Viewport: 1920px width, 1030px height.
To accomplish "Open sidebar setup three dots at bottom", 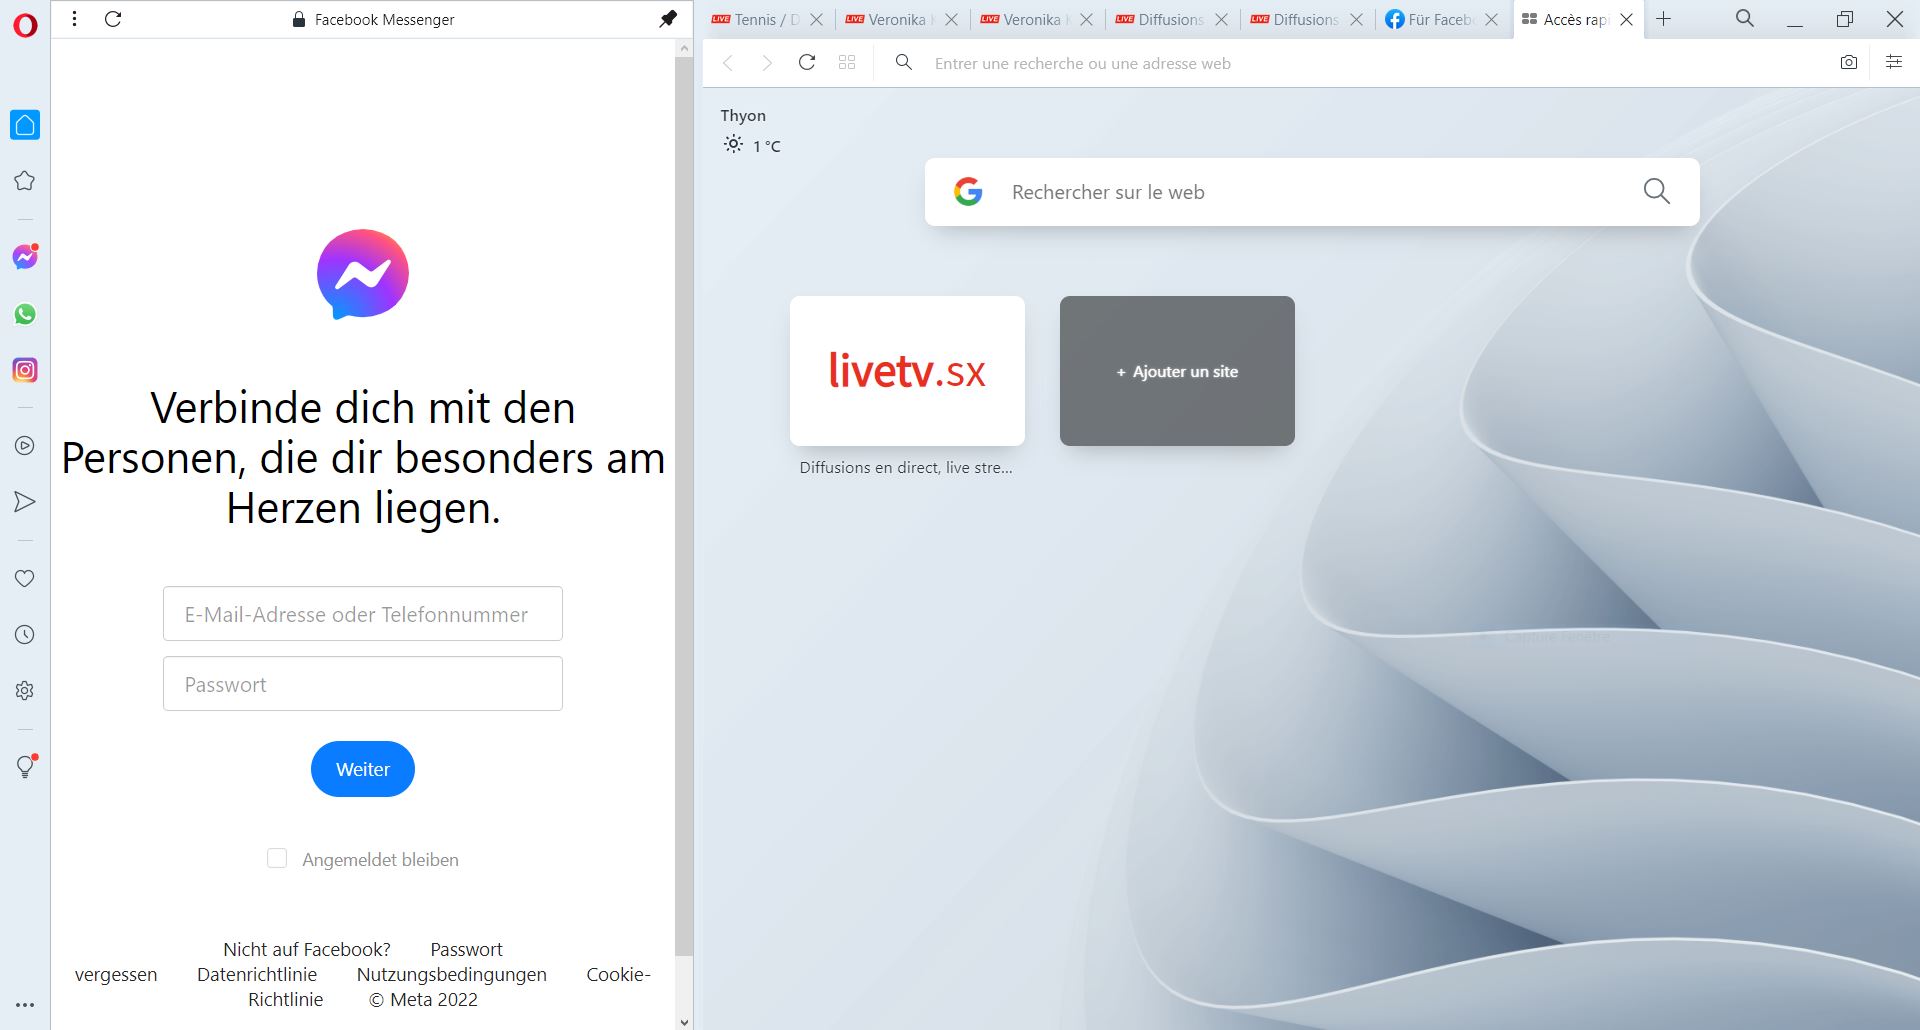I will (25, 1005).
